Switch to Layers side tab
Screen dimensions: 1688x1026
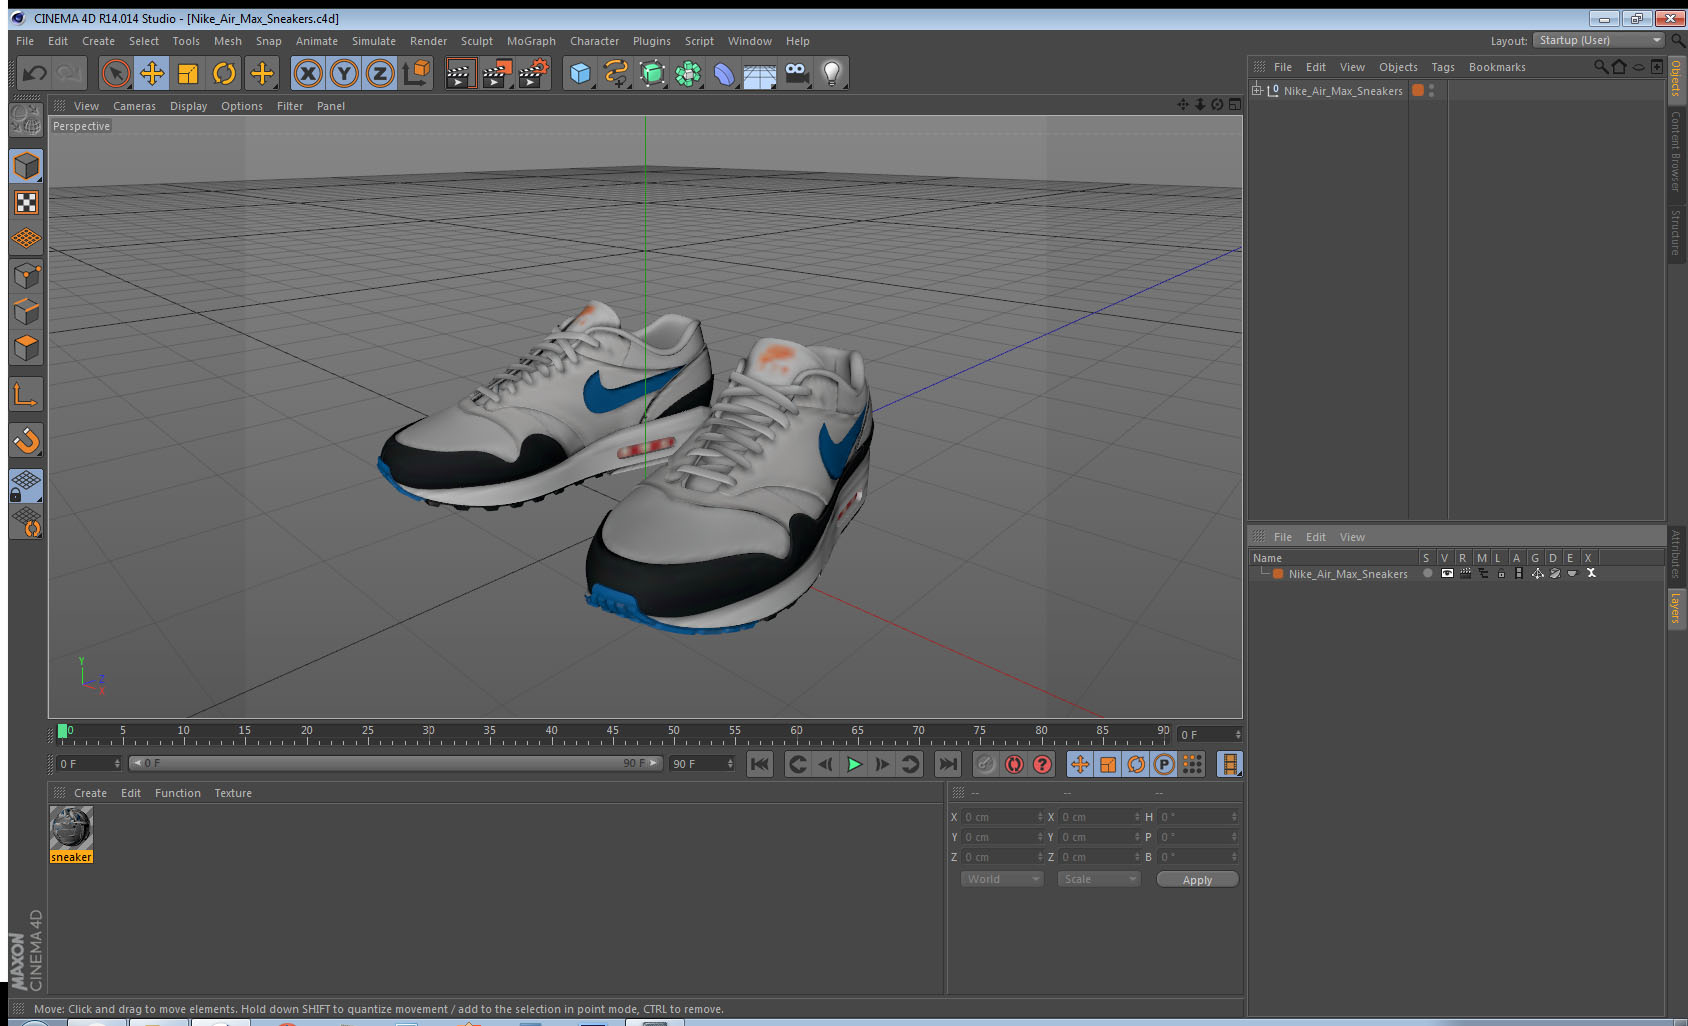pos(1675,607)
